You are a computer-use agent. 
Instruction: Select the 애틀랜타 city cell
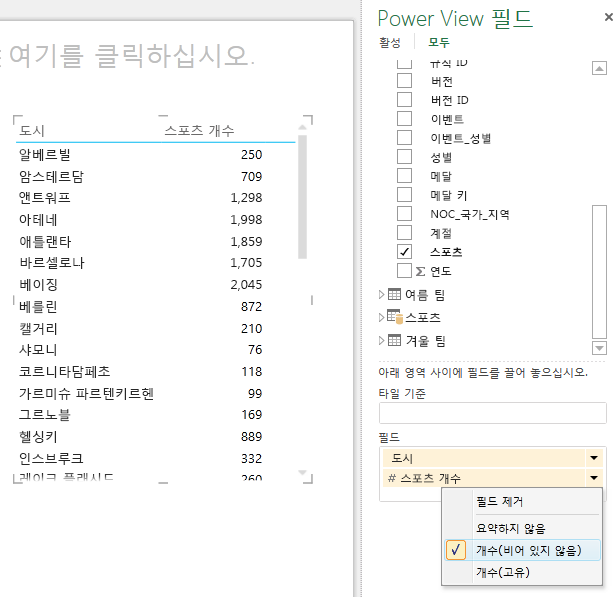[45, 242]
